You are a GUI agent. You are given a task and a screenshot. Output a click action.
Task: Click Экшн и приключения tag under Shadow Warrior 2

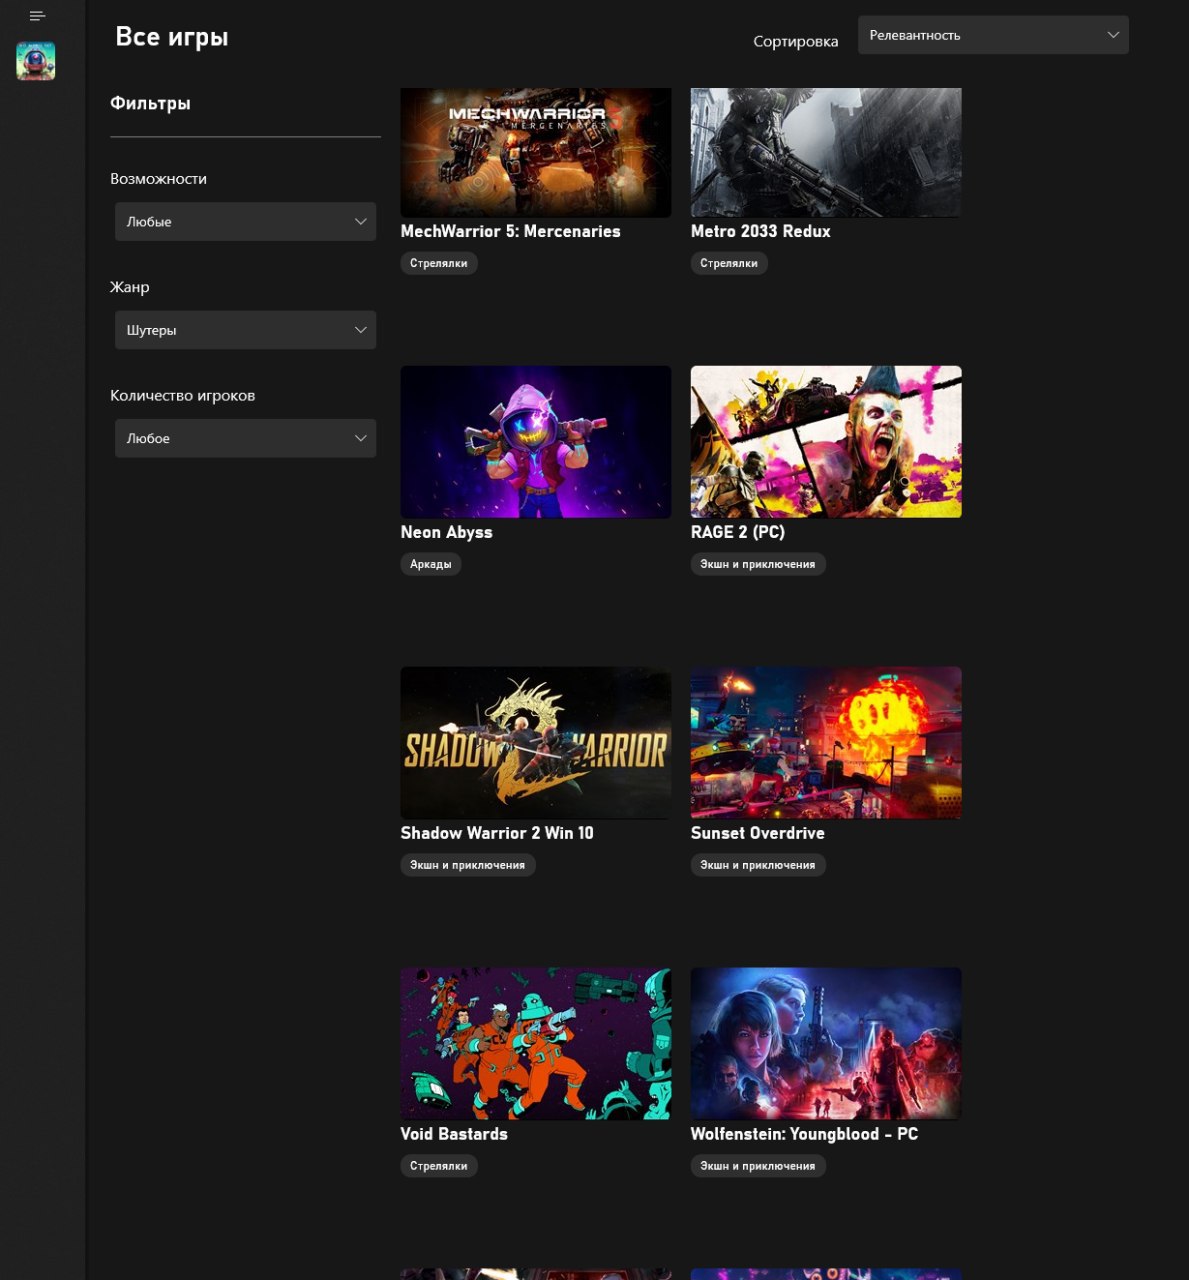(468, 865)
